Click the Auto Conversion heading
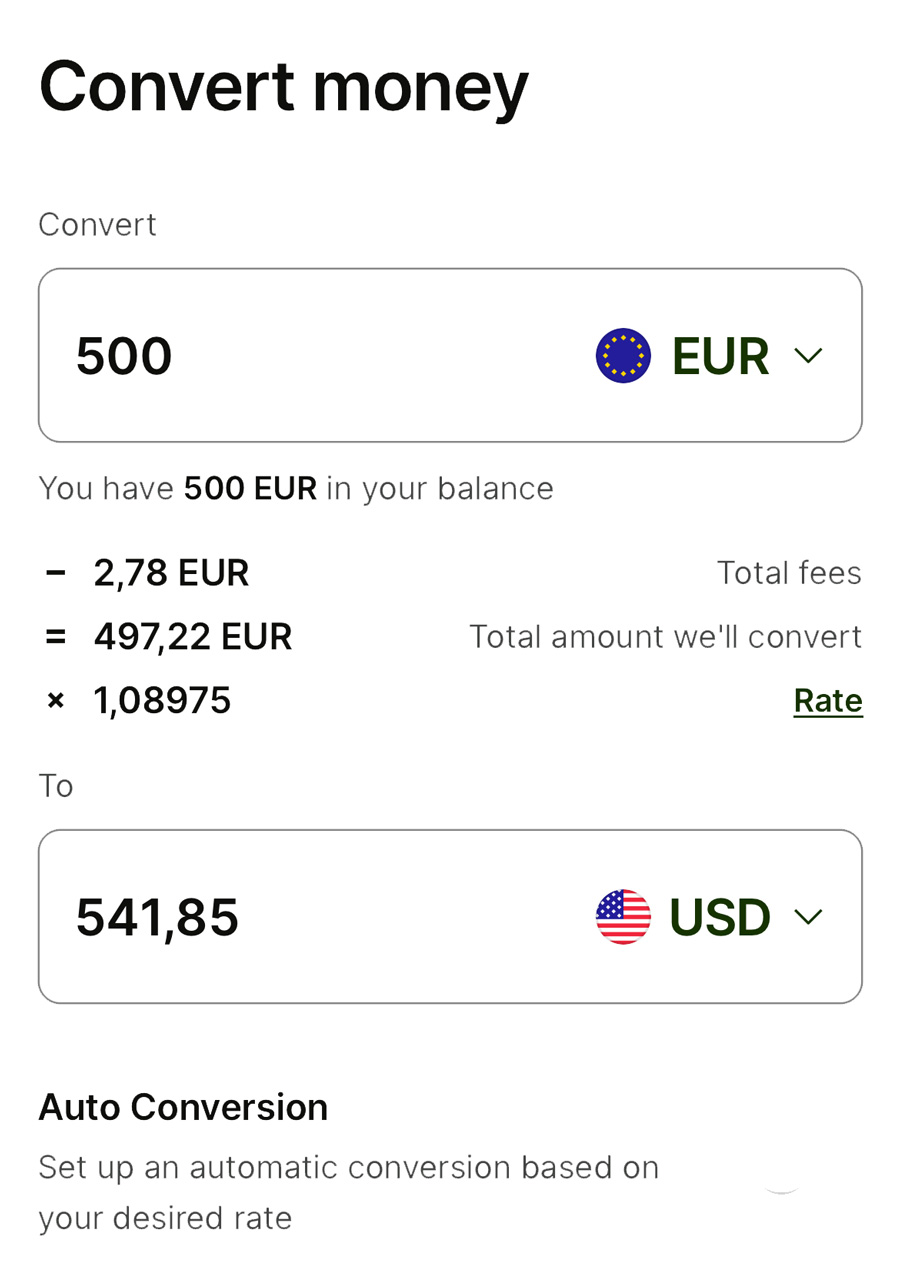 183,1107
